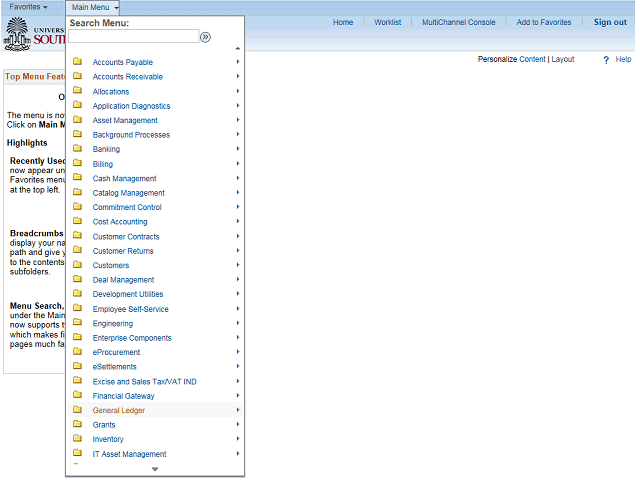This screenshot has height=480, width=640.
Task: Click the folder icon beside Engineering
Action: [x=78, y=322]
